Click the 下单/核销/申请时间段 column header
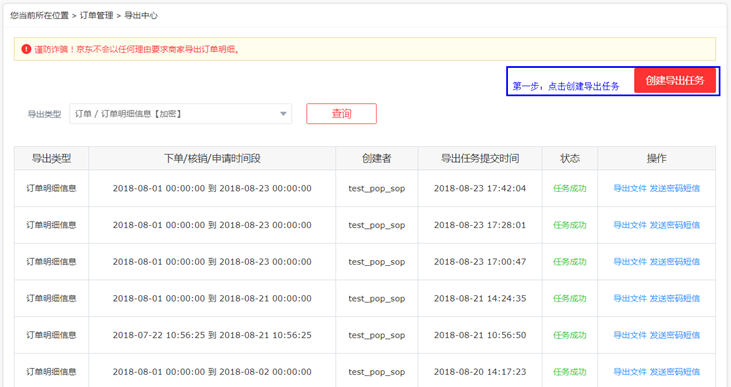731x387 pixels. click(212, 159)
